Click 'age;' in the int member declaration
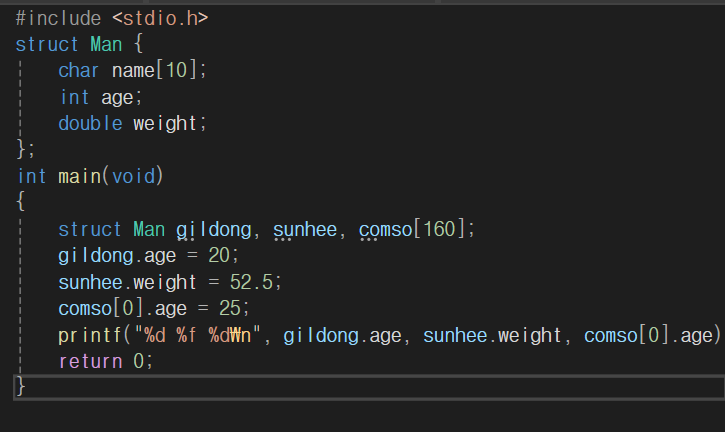The image size is (725, 432). pyautogui.click(x=122, y=98)
